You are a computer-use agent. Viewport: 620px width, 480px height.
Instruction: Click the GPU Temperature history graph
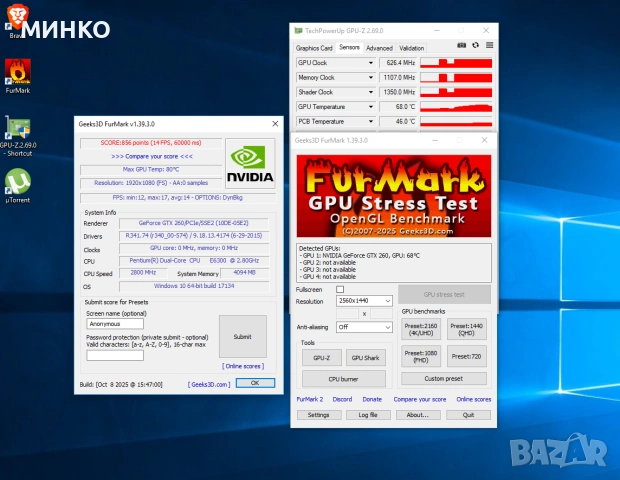[456, 107]
